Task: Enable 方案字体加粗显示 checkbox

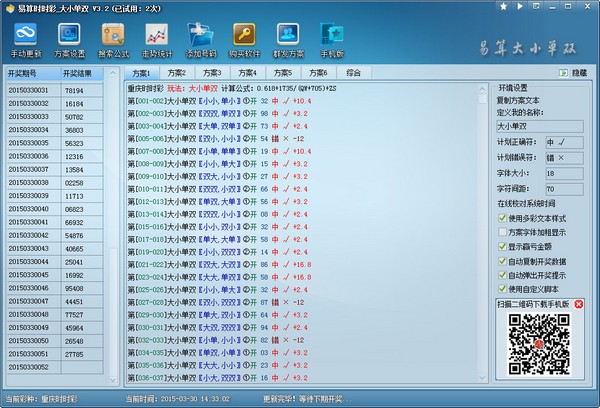Action: pyautogui.click(x=502, y=232)
